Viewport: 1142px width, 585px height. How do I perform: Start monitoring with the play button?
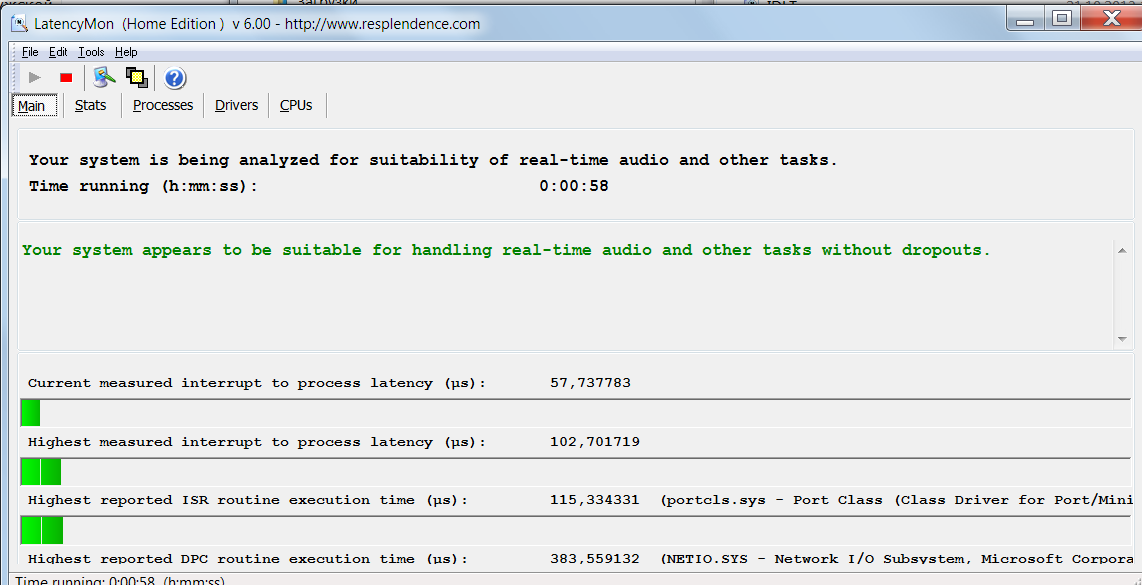pyautogui.click(x=34, y=77)
